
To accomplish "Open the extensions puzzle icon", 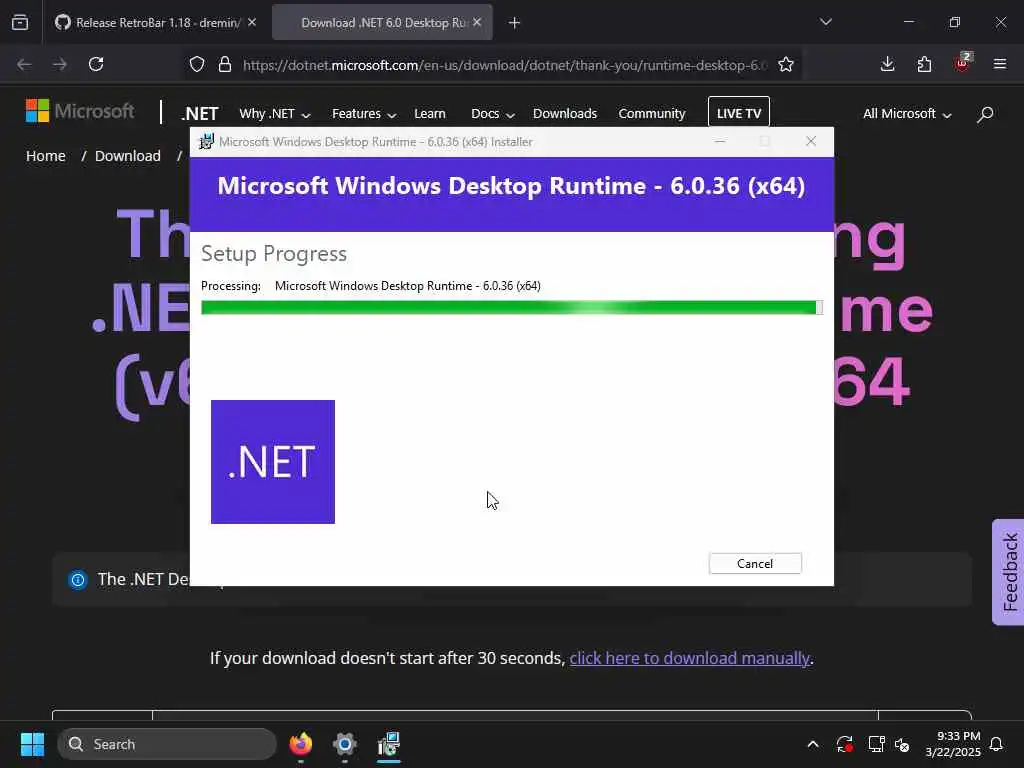I will [924, 64].
